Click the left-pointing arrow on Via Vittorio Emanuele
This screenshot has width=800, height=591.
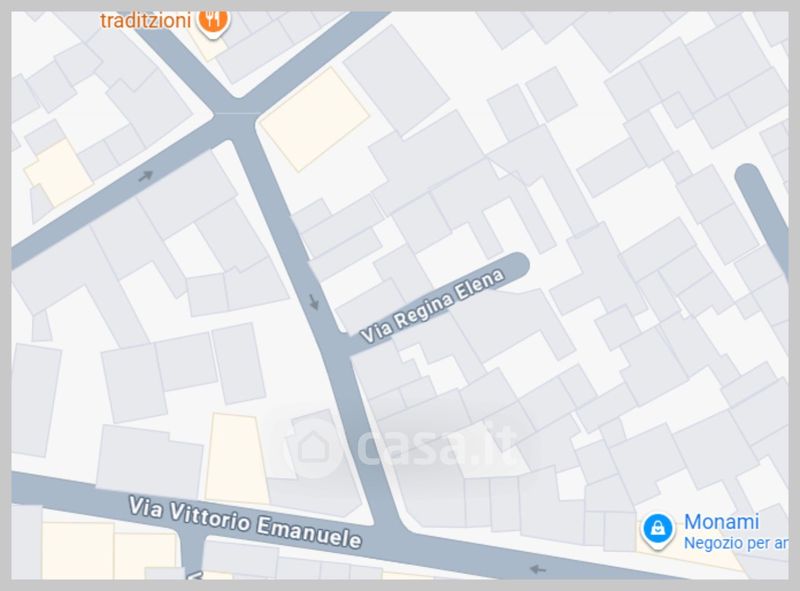point(538,569)
